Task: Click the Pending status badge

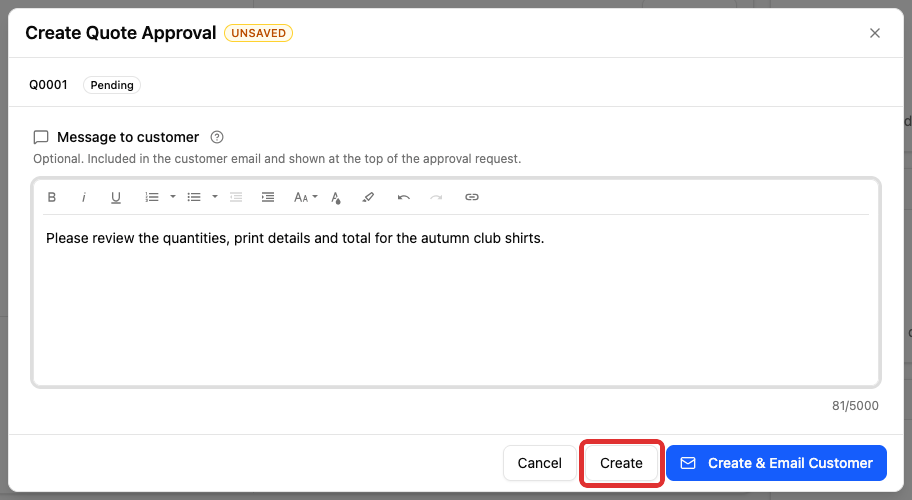Action: click(x=112, y=85)
